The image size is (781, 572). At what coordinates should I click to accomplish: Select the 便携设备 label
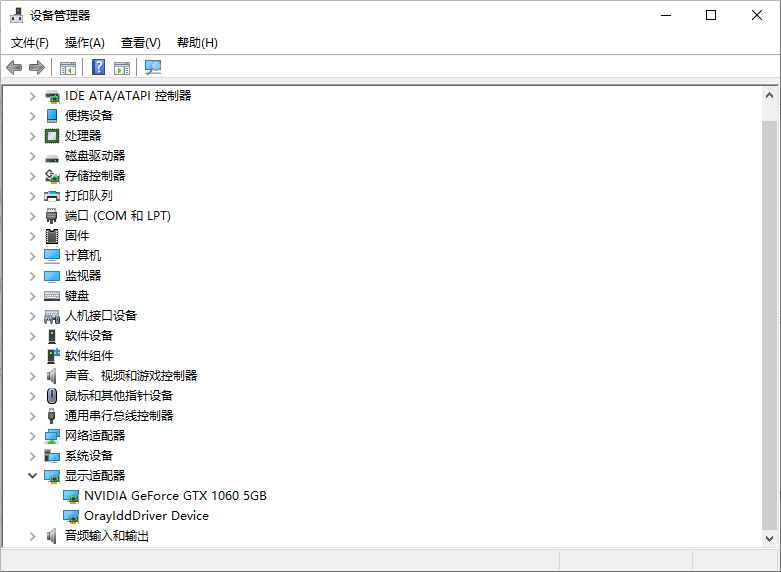point(89,116)
